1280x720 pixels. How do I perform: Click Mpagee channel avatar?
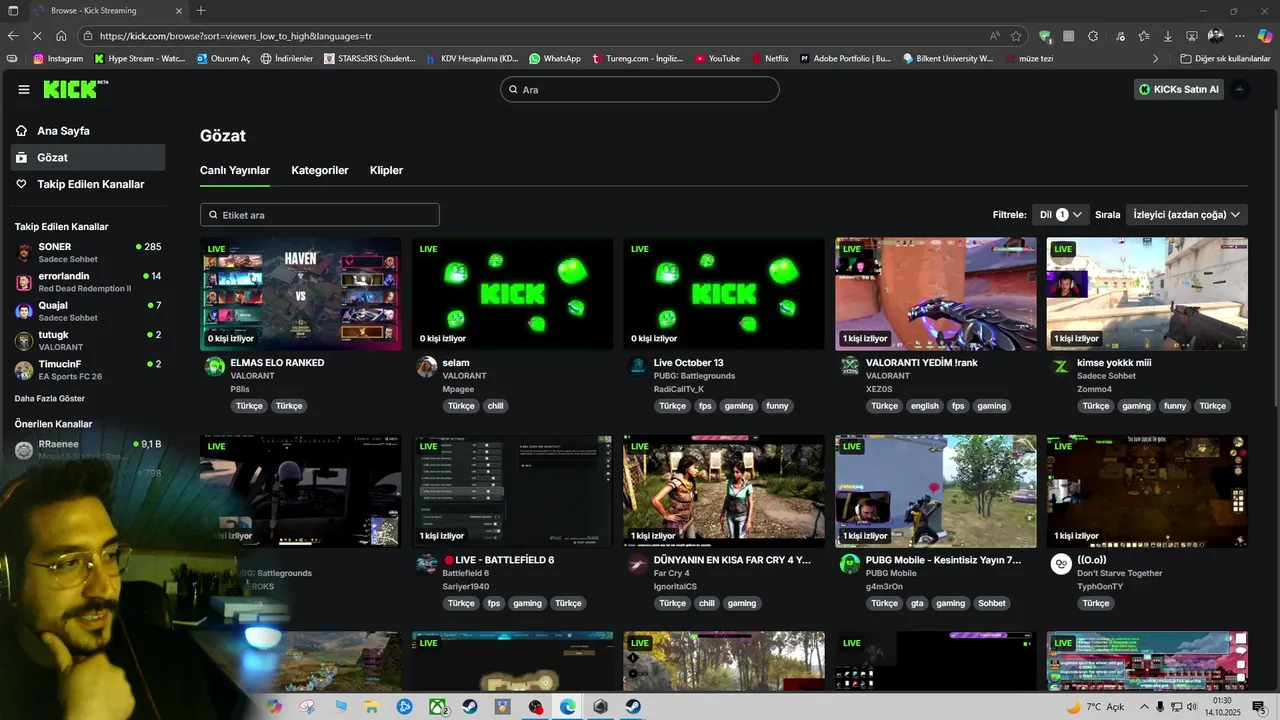pyautogui.click(x=427, y=366)
